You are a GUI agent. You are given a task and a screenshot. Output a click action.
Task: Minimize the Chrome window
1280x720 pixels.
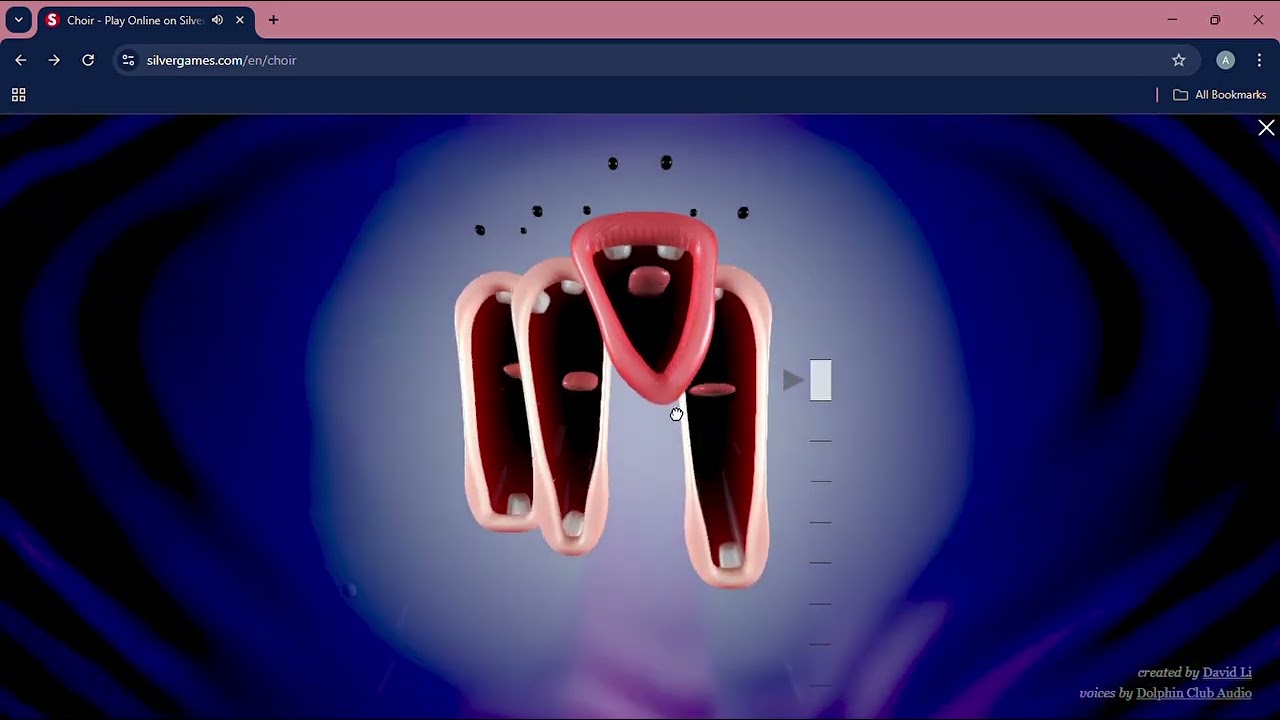pos(1172,20)
